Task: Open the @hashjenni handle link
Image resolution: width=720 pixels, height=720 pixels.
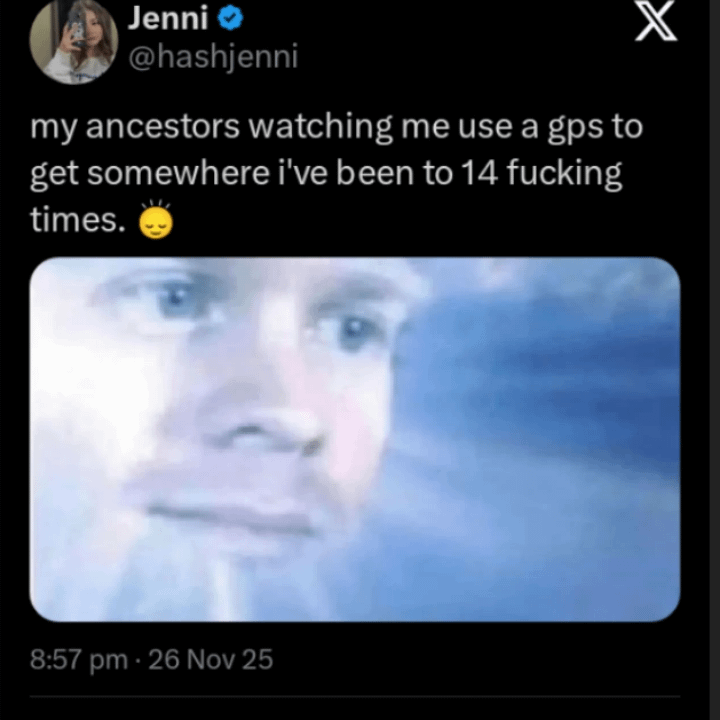Action: 213,57
